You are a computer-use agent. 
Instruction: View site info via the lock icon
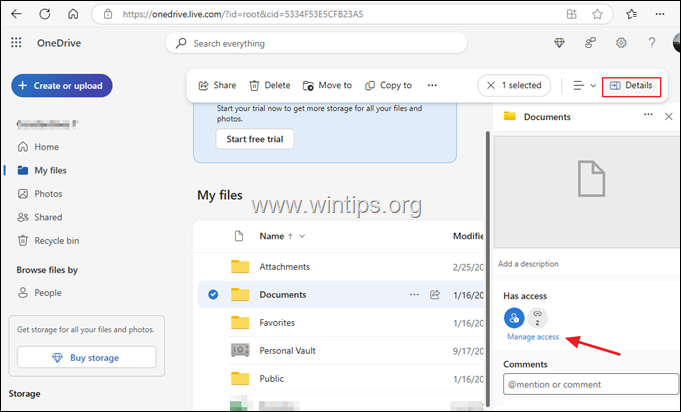click(108, 14)
